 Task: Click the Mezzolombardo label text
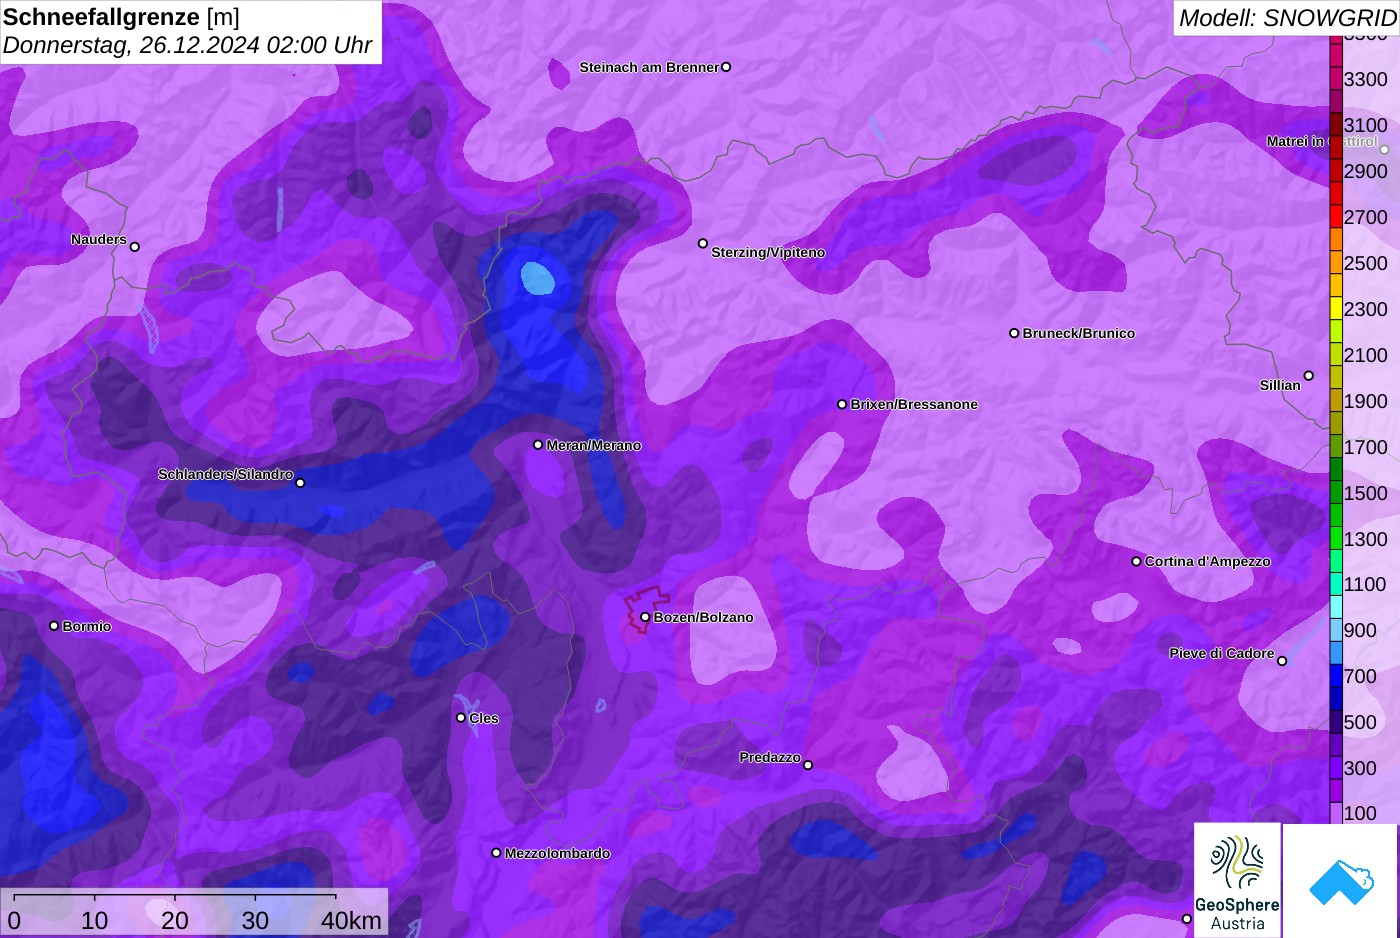pyautogui.click(x=557, y=853)
